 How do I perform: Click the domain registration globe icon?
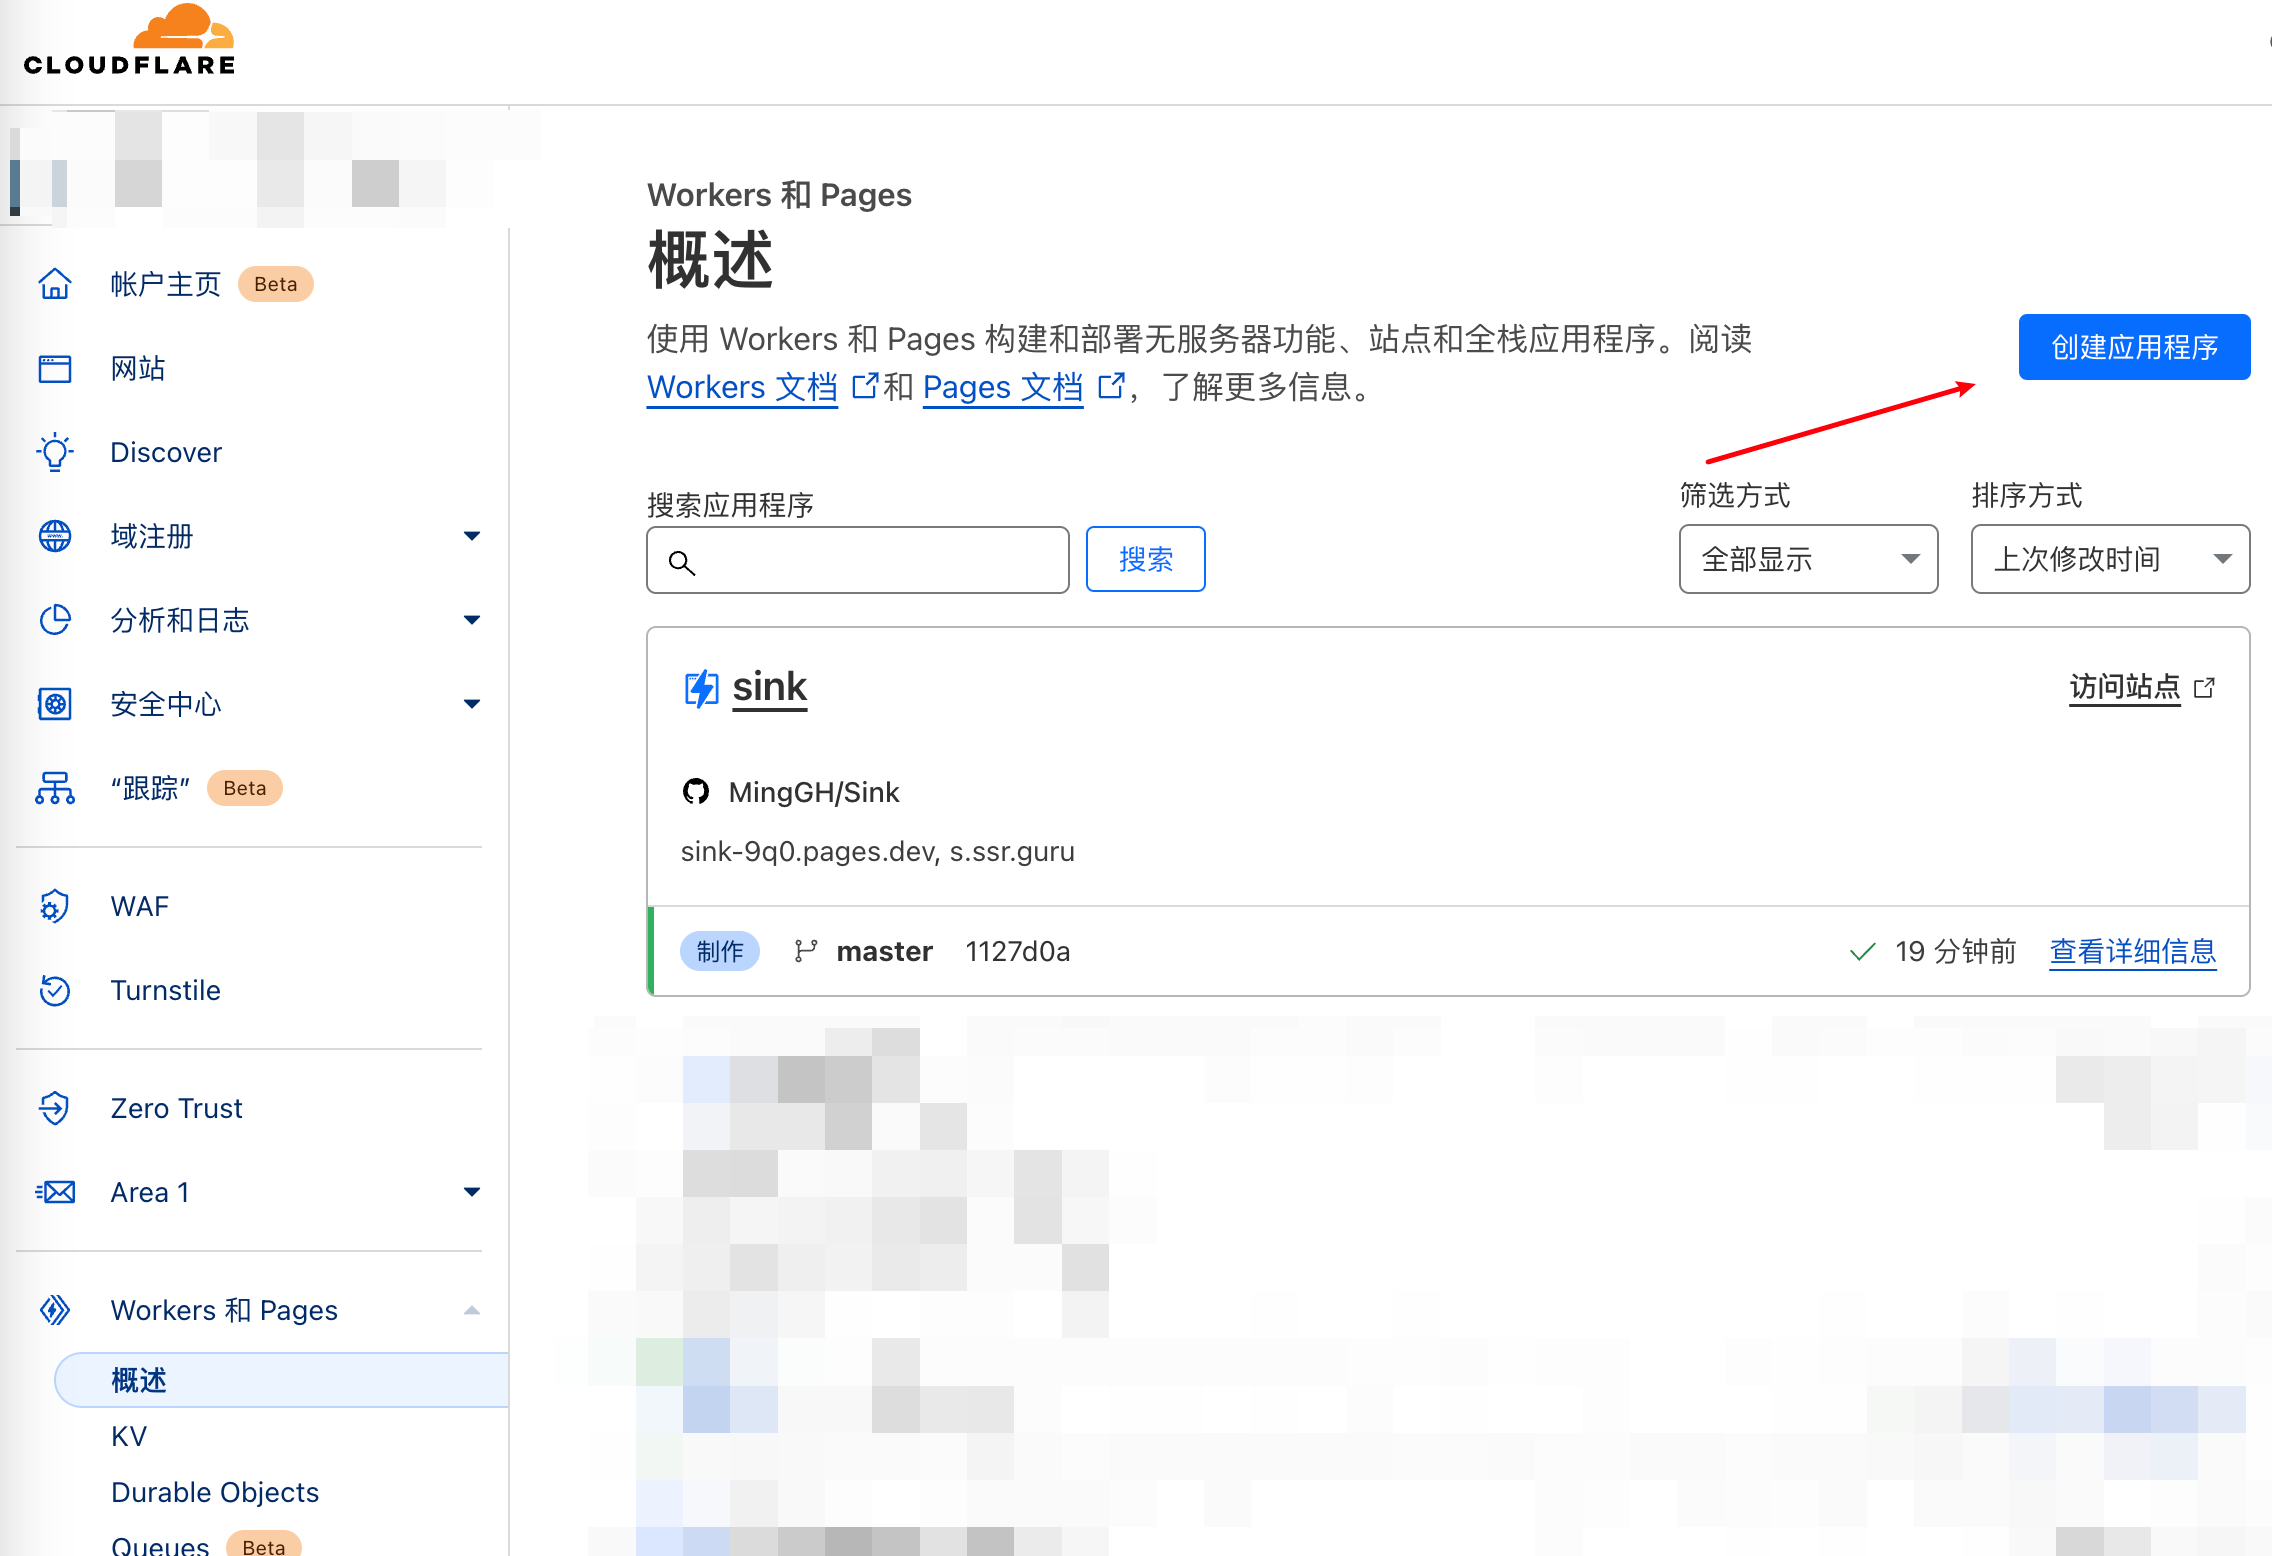(55, 536)
